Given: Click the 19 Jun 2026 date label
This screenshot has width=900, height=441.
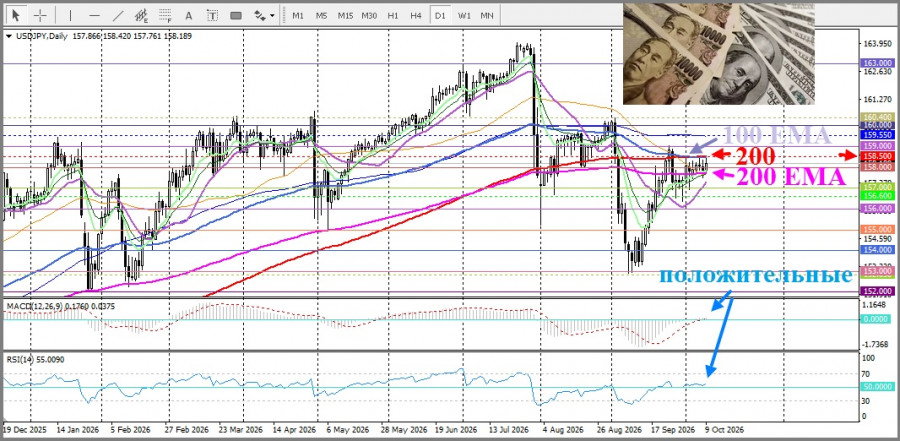Looking at the screenshot, I should click(456, 429).
